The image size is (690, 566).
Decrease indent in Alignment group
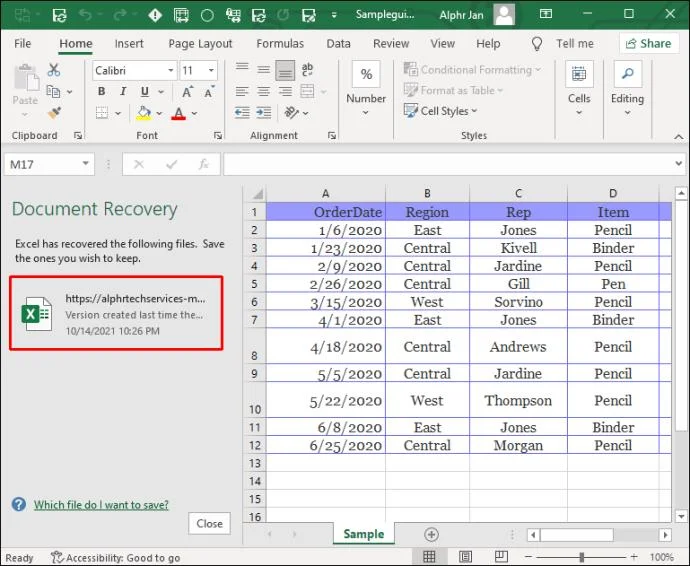242,113
